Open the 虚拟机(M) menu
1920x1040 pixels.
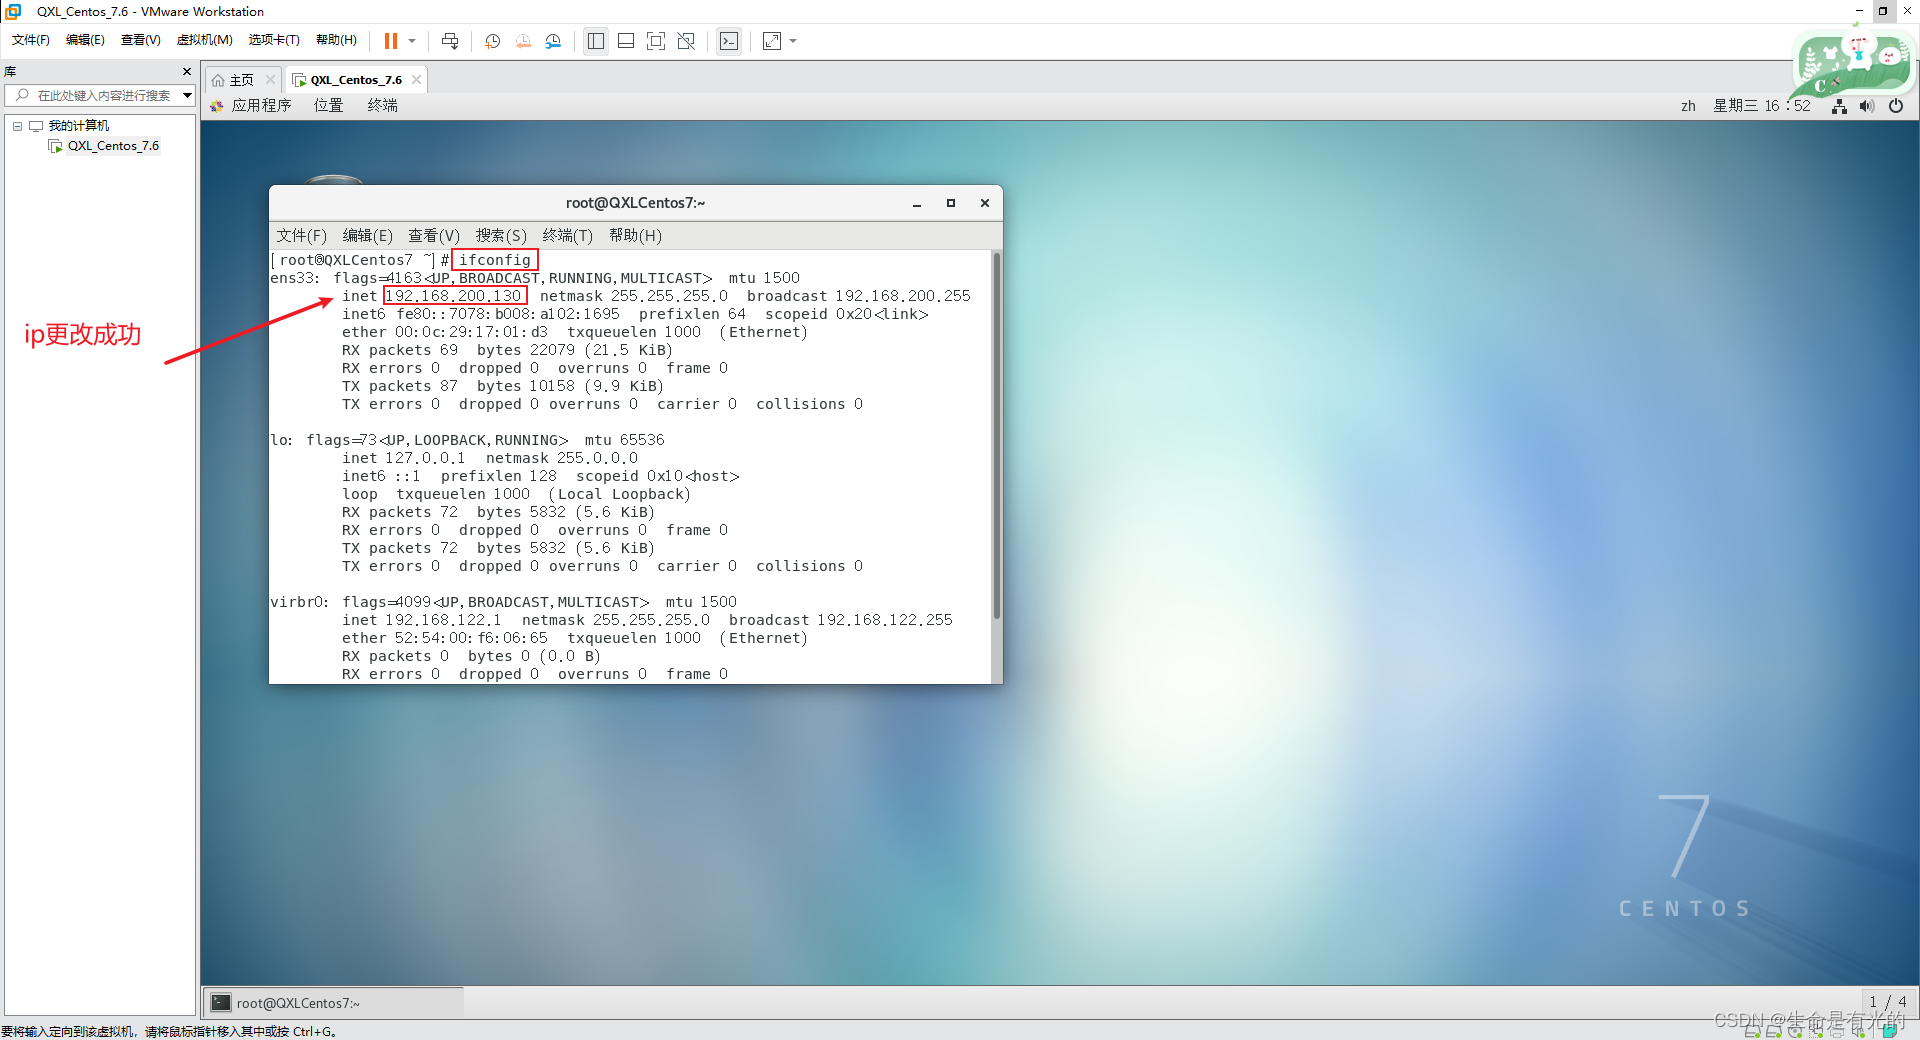[204, 40]
